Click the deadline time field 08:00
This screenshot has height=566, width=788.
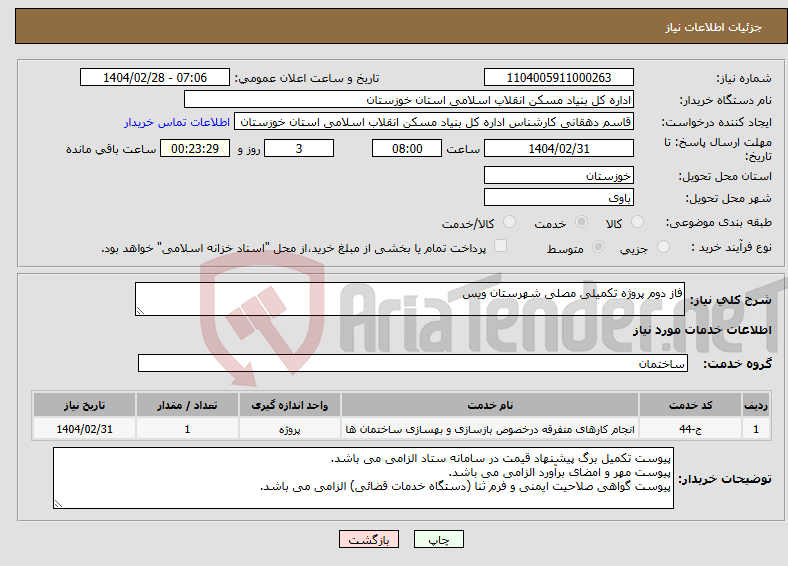[x=407, y=148]
